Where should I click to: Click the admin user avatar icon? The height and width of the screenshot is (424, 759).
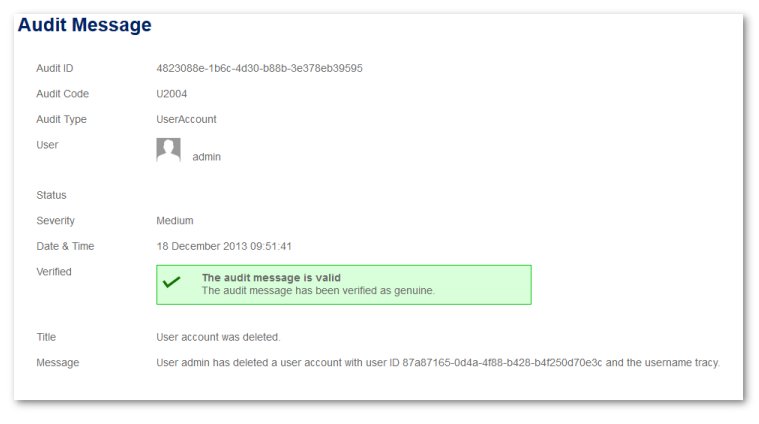coord(168,149)
